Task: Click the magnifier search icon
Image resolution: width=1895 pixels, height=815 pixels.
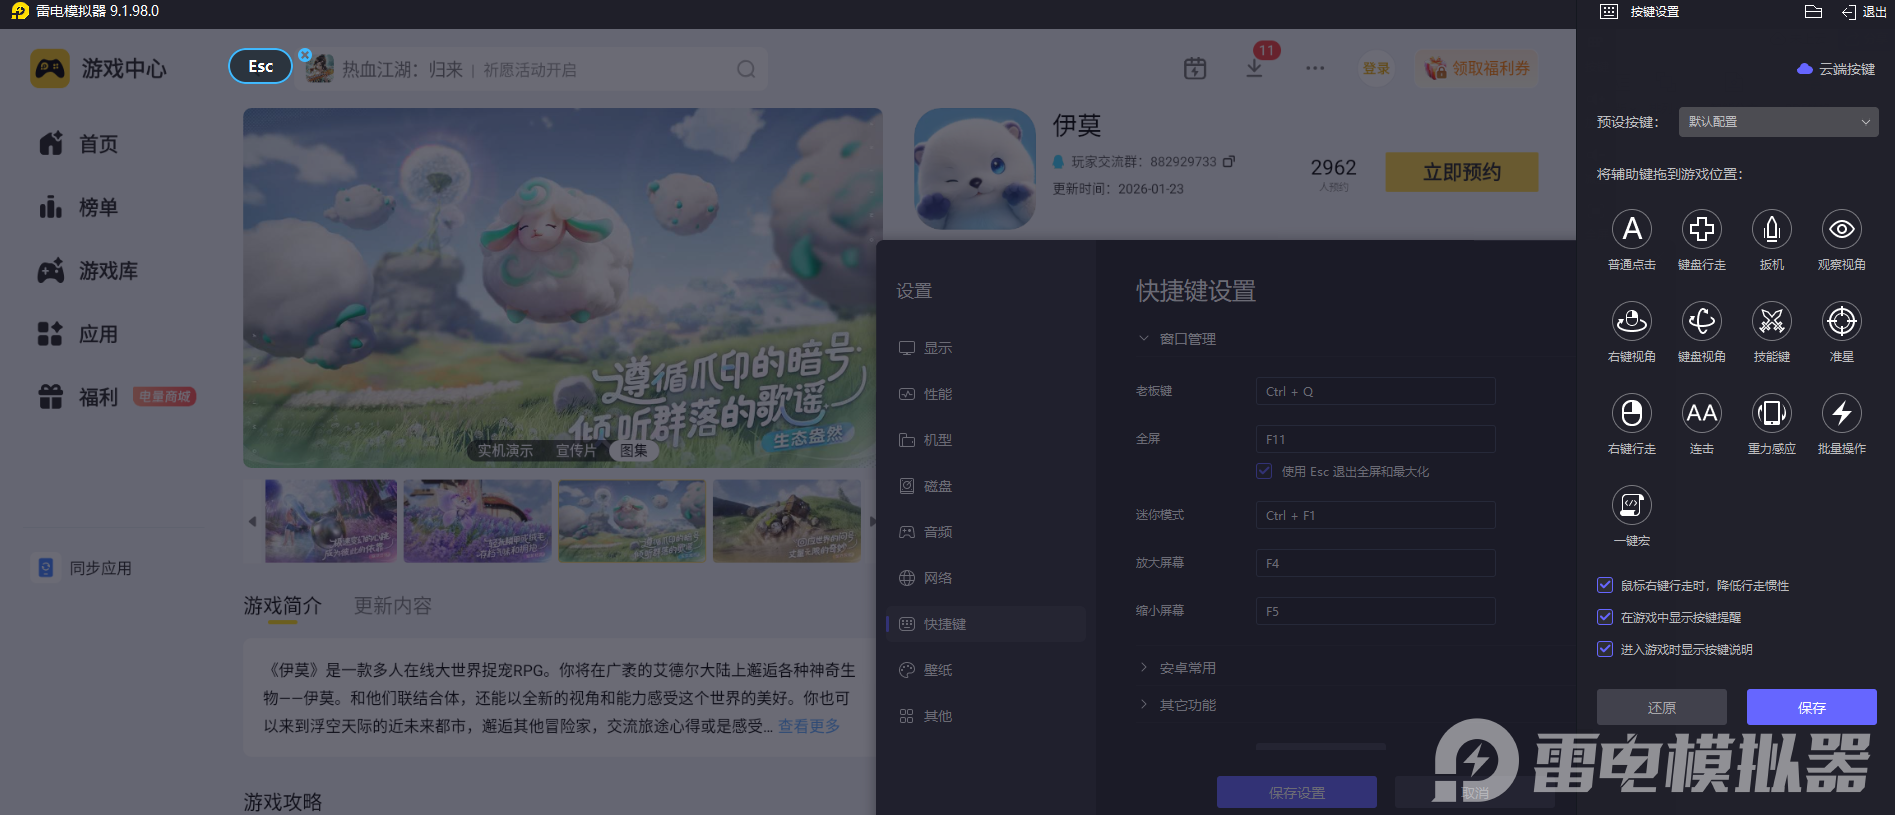Action: 746,69
